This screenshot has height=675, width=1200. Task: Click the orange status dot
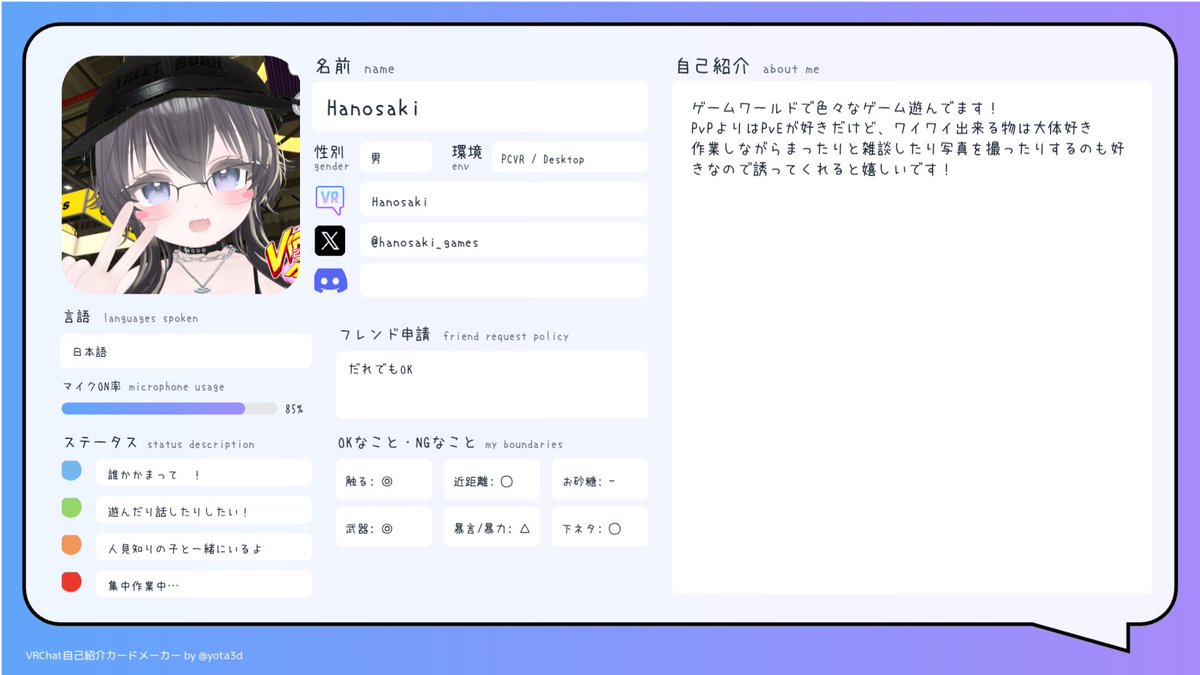[x=71, y=545]
